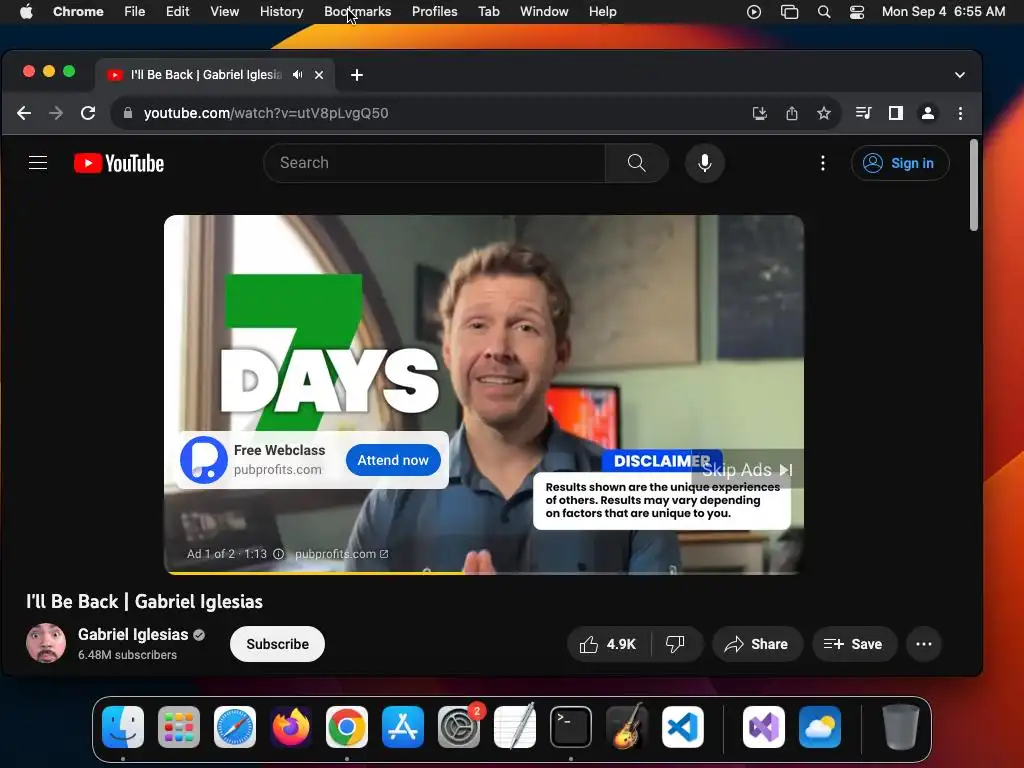
Task: Go forward with browser forward arrow
Action: pos(56,113)
